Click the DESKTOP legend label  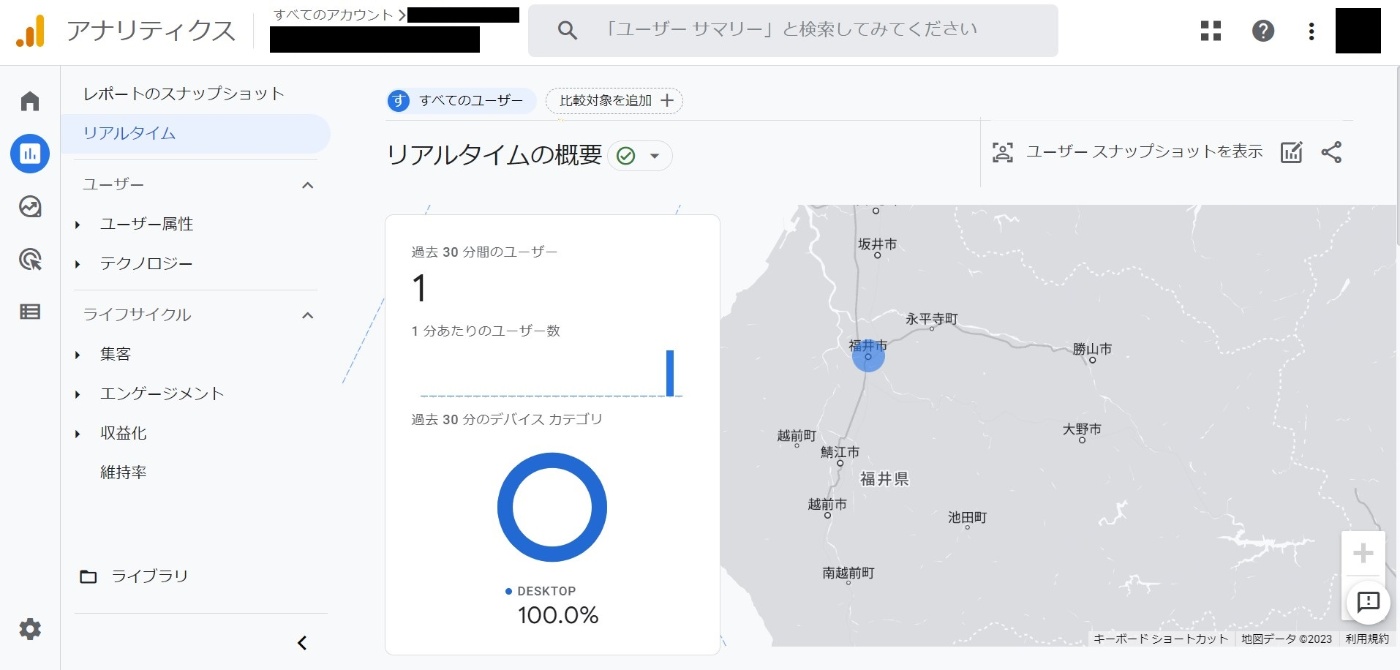[x=546, y=591]
